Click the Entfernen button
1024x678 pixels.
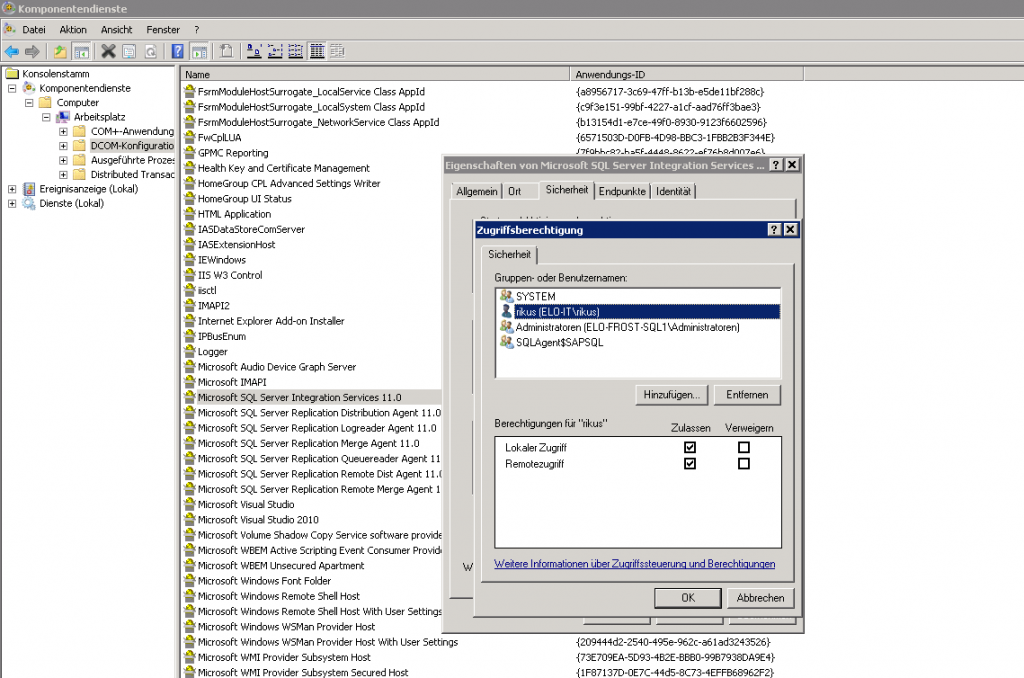[747, 395]
